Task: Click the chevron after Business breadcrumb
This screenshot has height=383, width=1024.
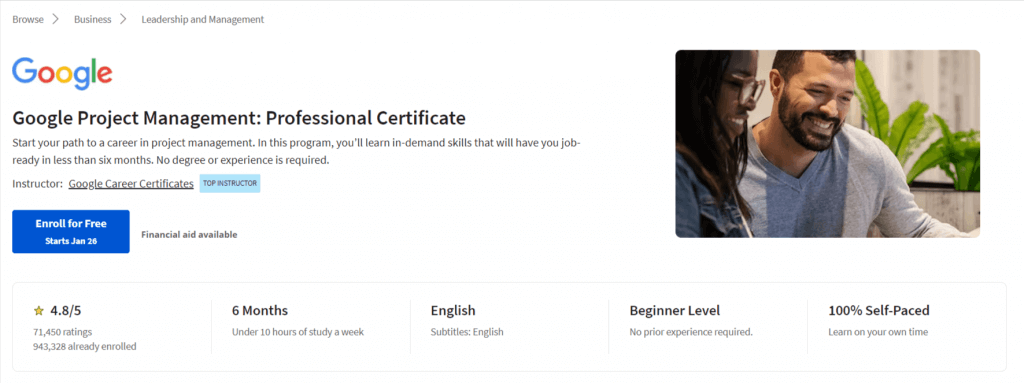Action: point(123,19)
